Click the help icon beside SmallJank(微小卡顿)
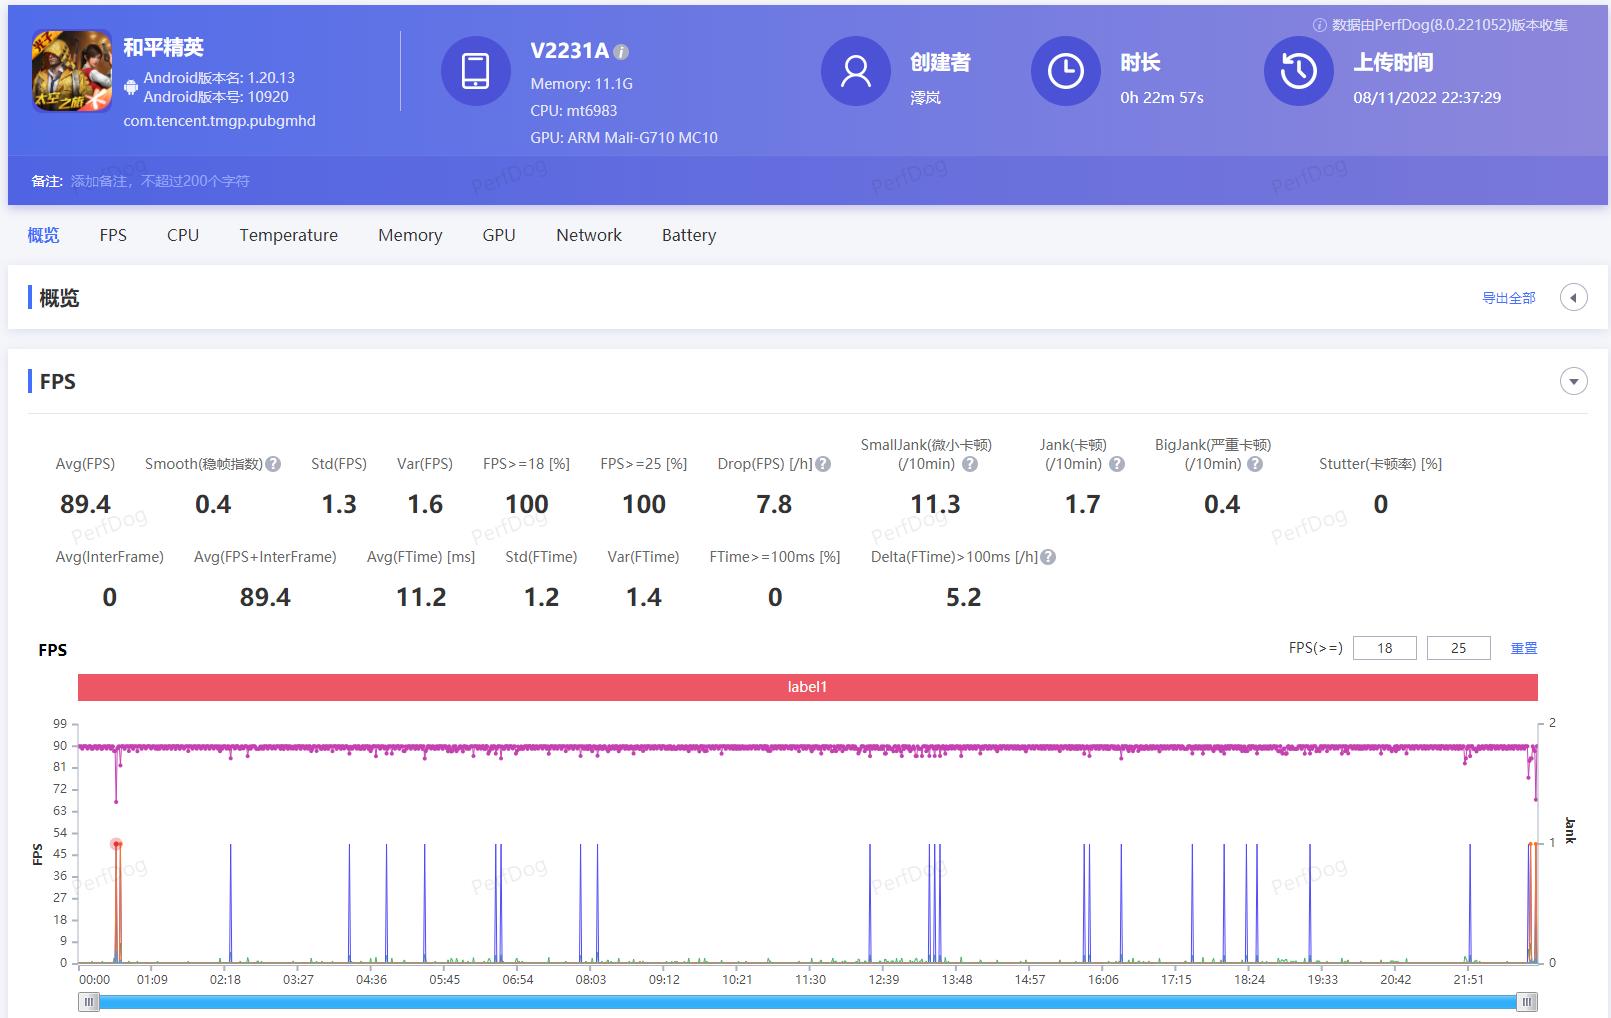 coord(967,463)
